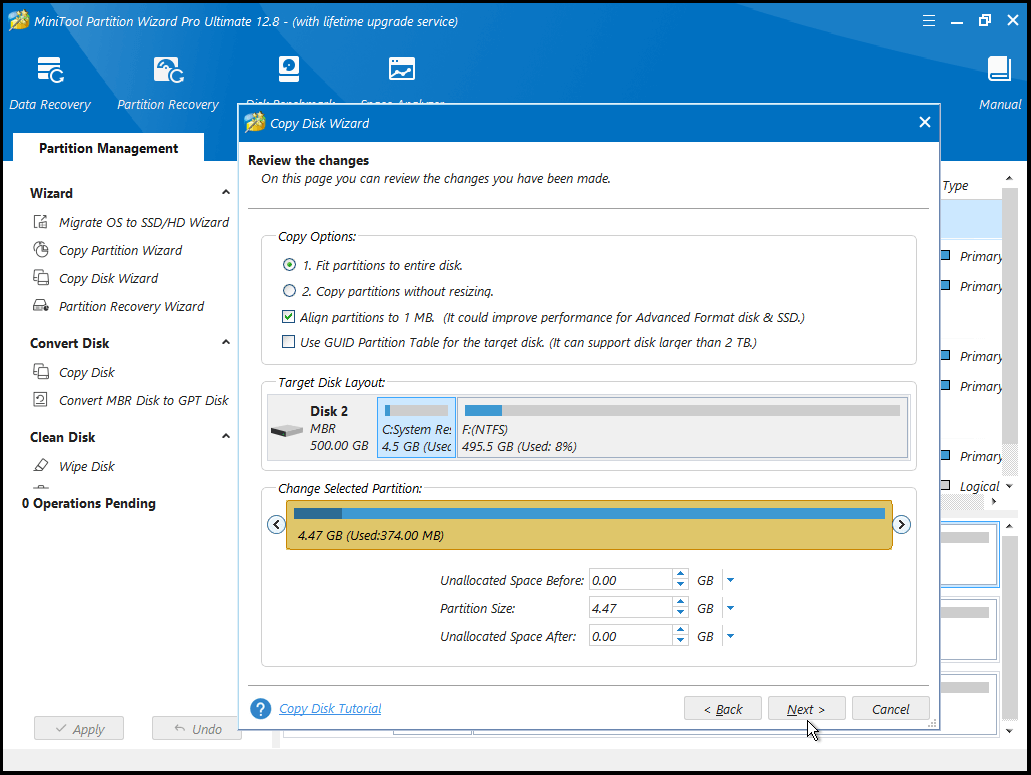Open the Partition Recovery tool

click(x=167, y=80)
